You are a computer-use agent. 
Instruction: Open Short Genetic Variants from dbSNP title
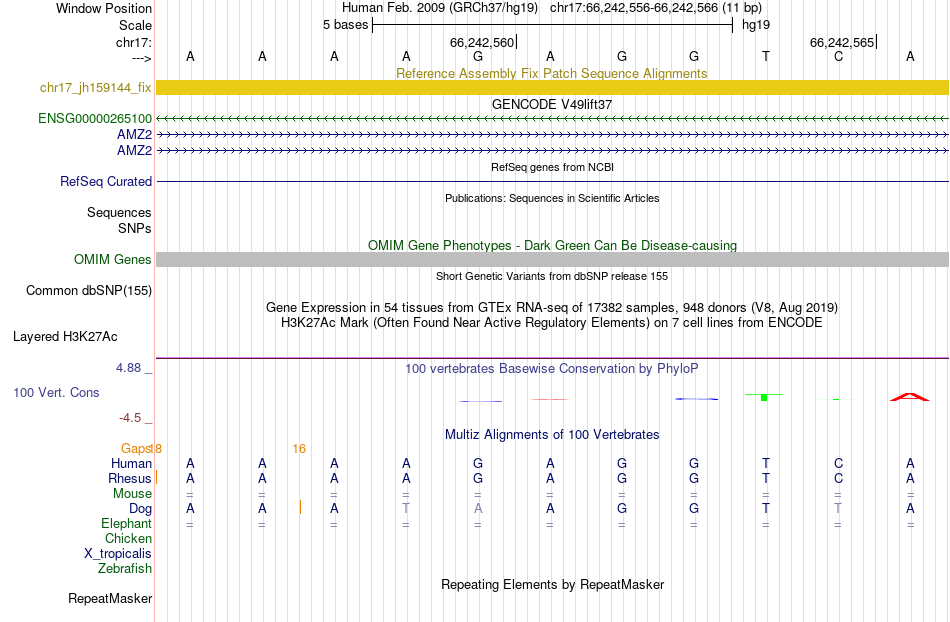pyautogui.click(x=552, y=276)
